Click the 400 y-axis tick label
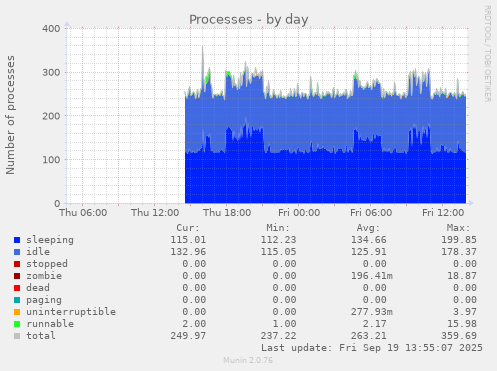The width and height of the screenshot is (497, 371). (51, 29)
